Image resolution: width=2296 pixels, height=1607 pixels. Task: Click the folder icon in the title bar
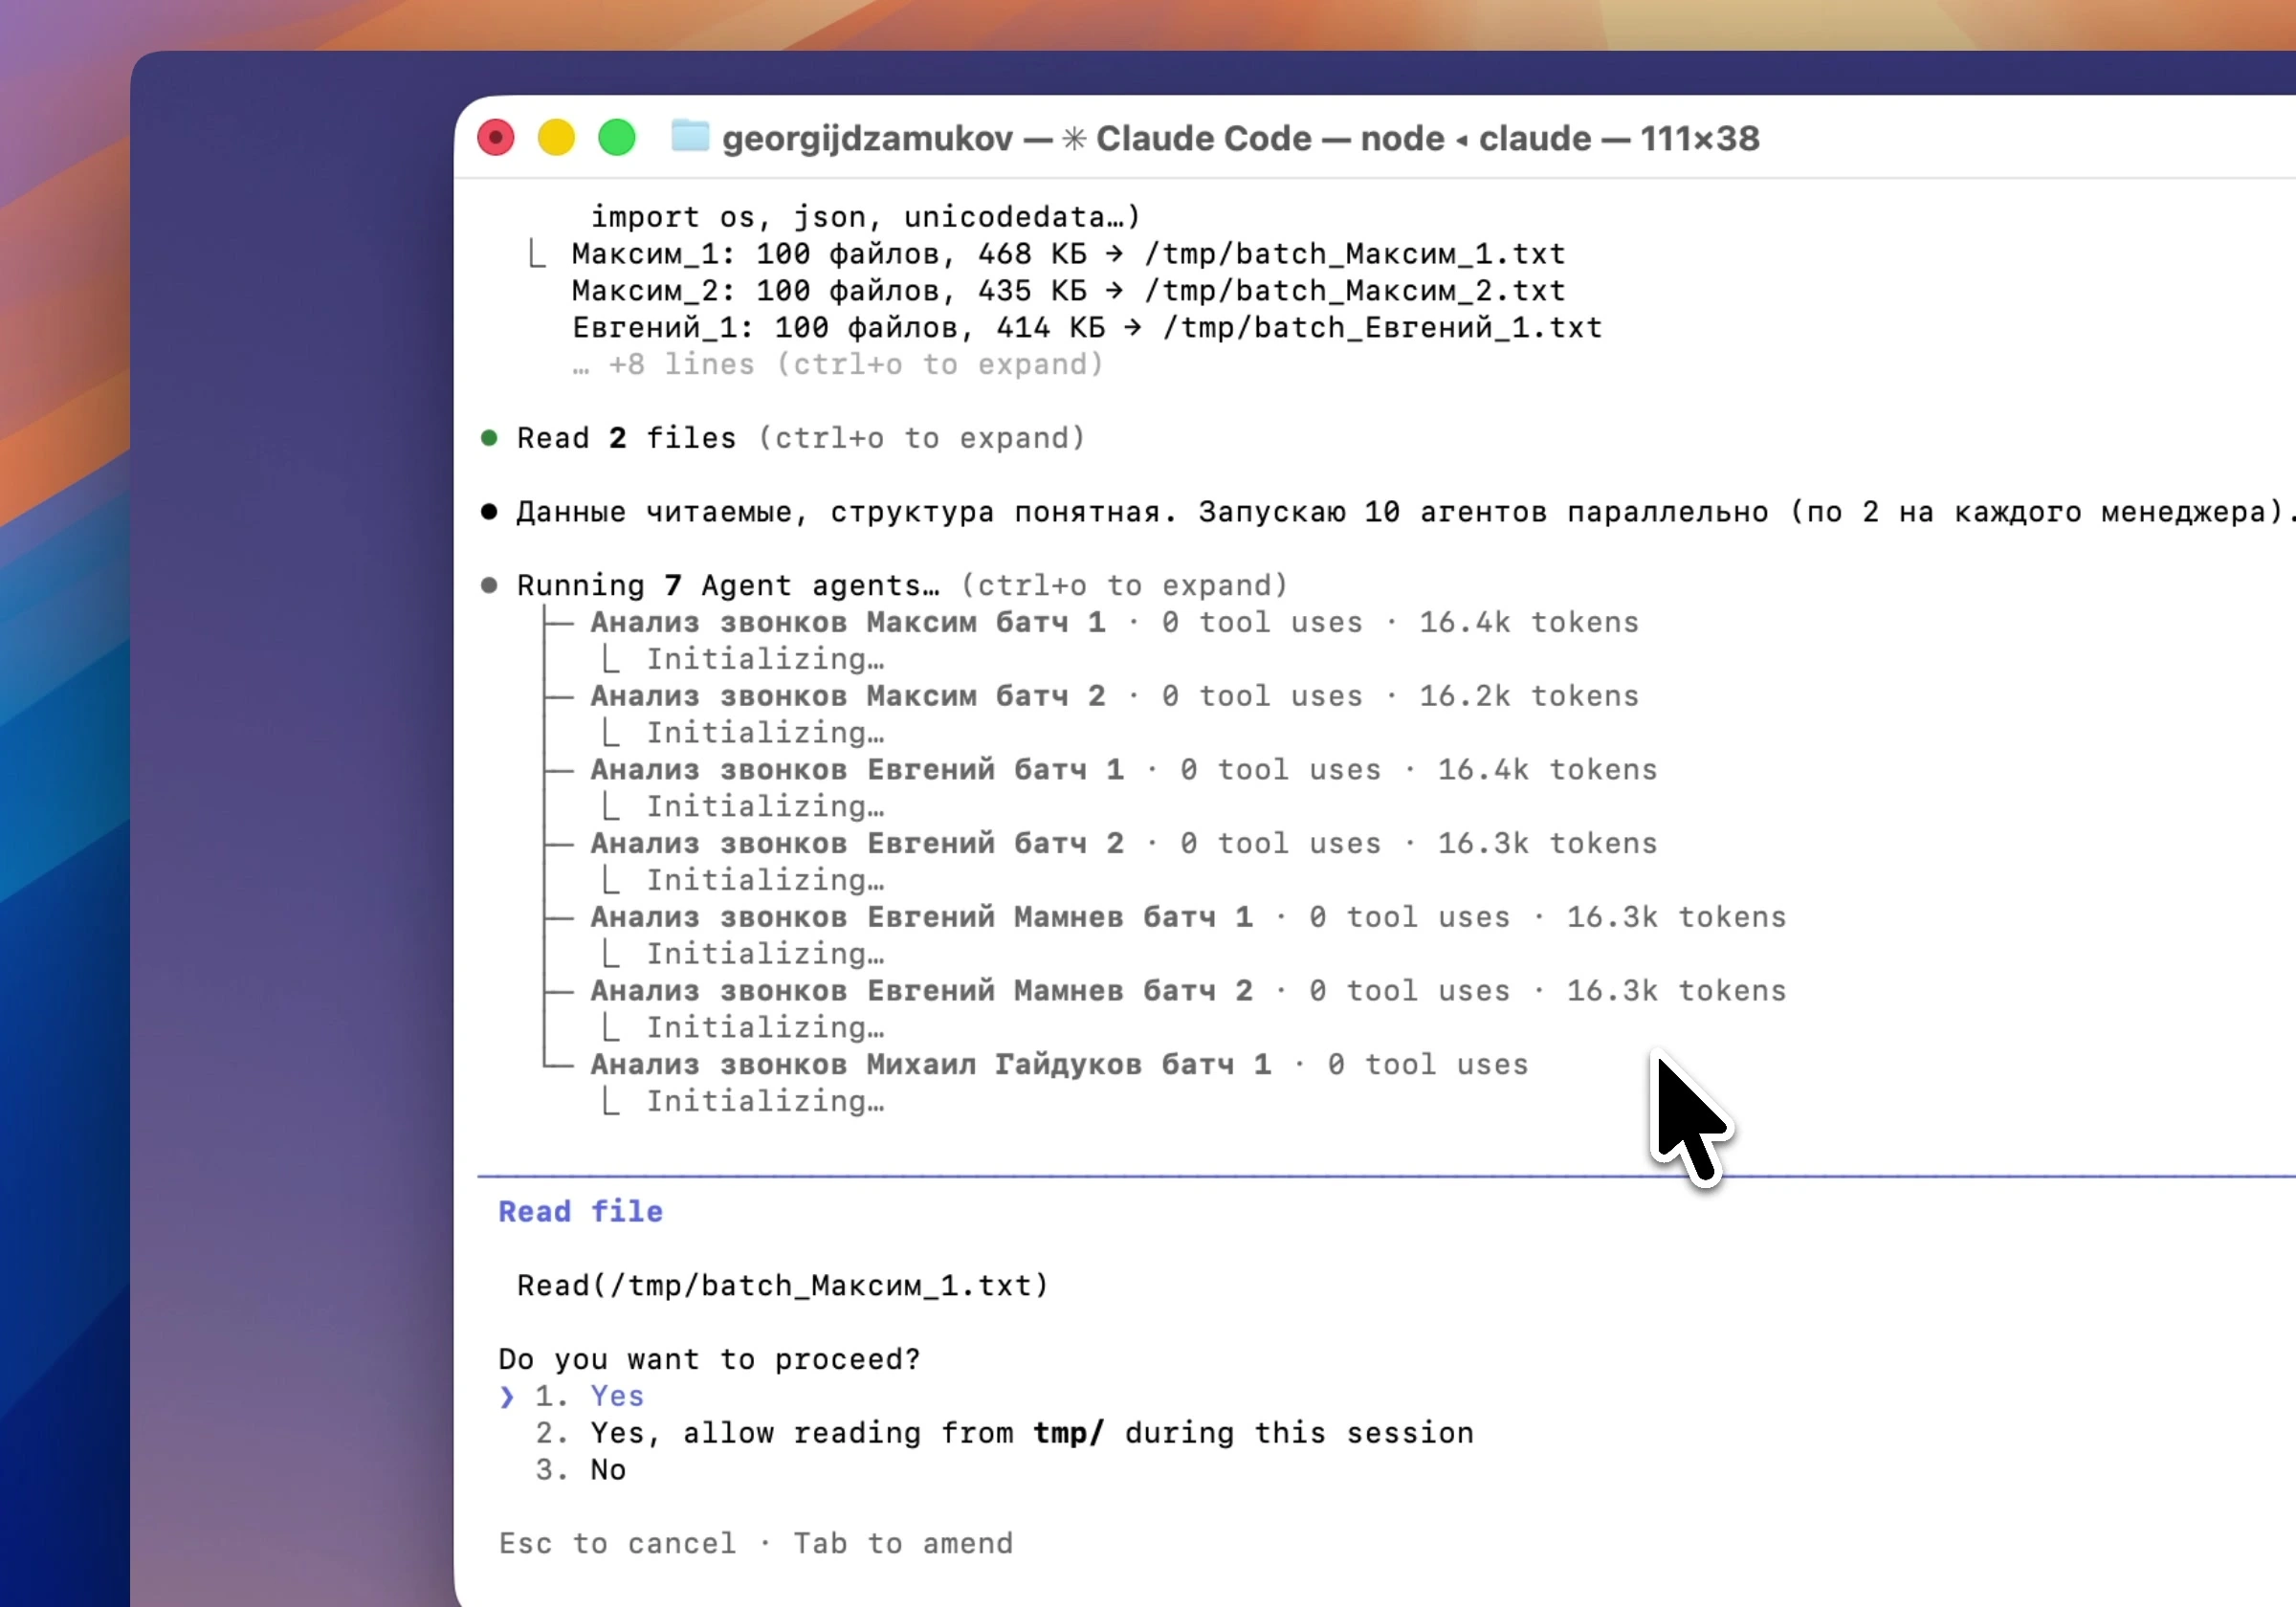point(689,137)
